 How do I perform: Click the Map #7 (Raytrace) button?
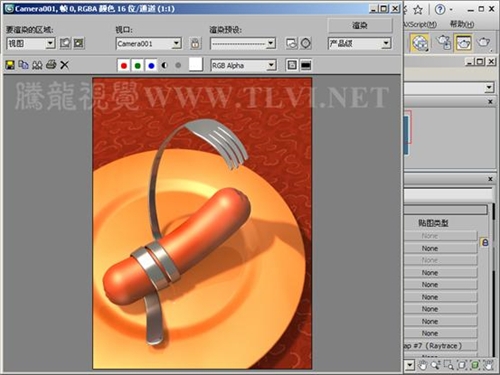(x=441, y=346)
